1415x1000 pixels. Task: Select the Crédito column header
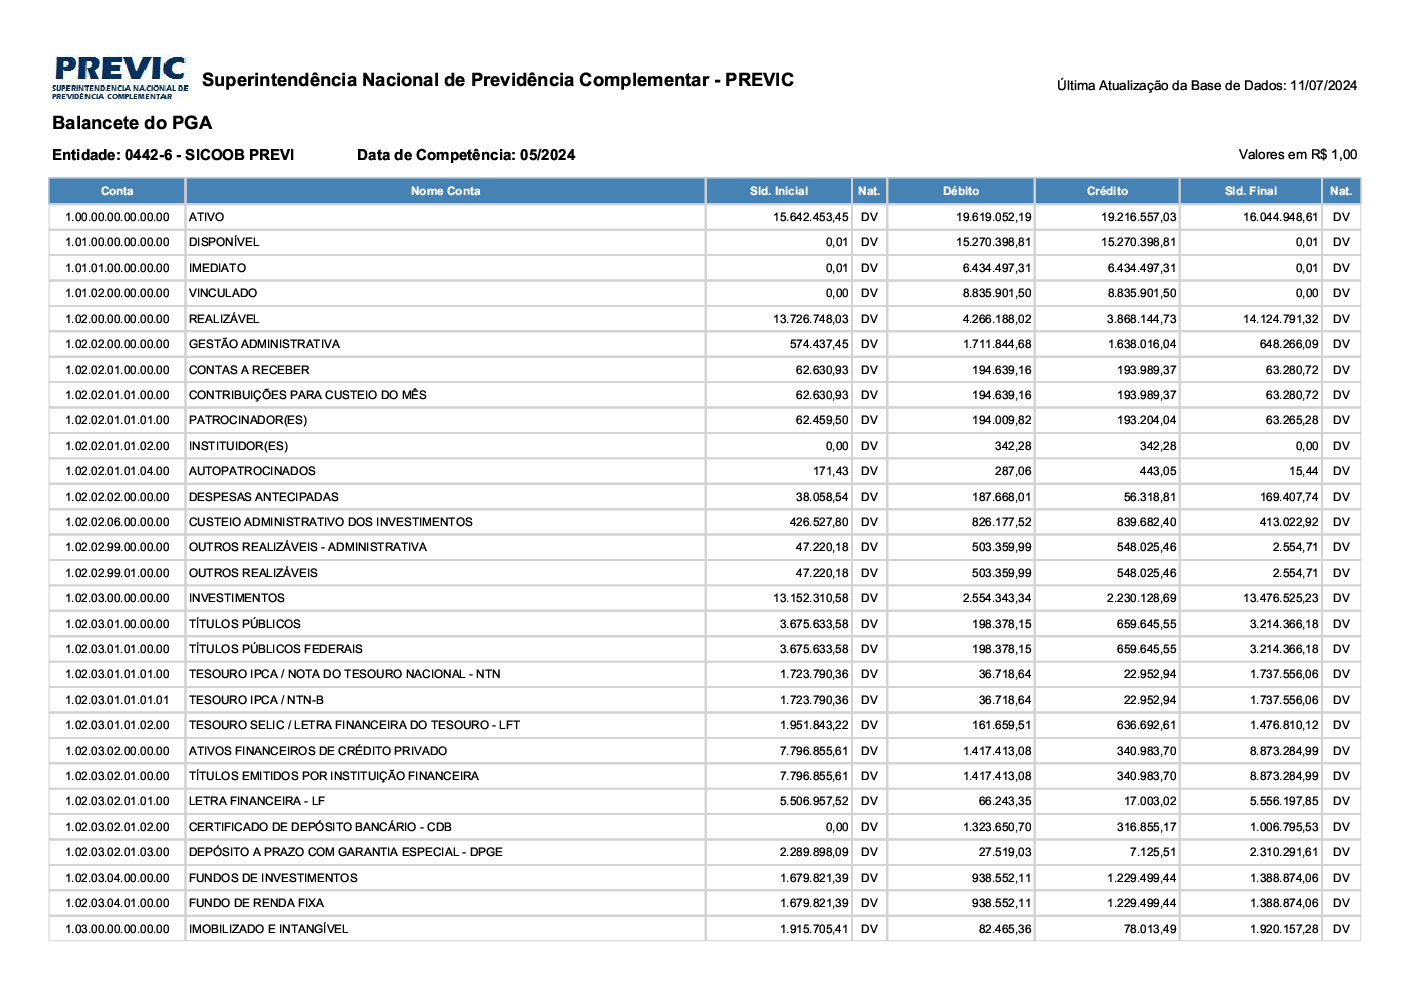coord(1107,191)
